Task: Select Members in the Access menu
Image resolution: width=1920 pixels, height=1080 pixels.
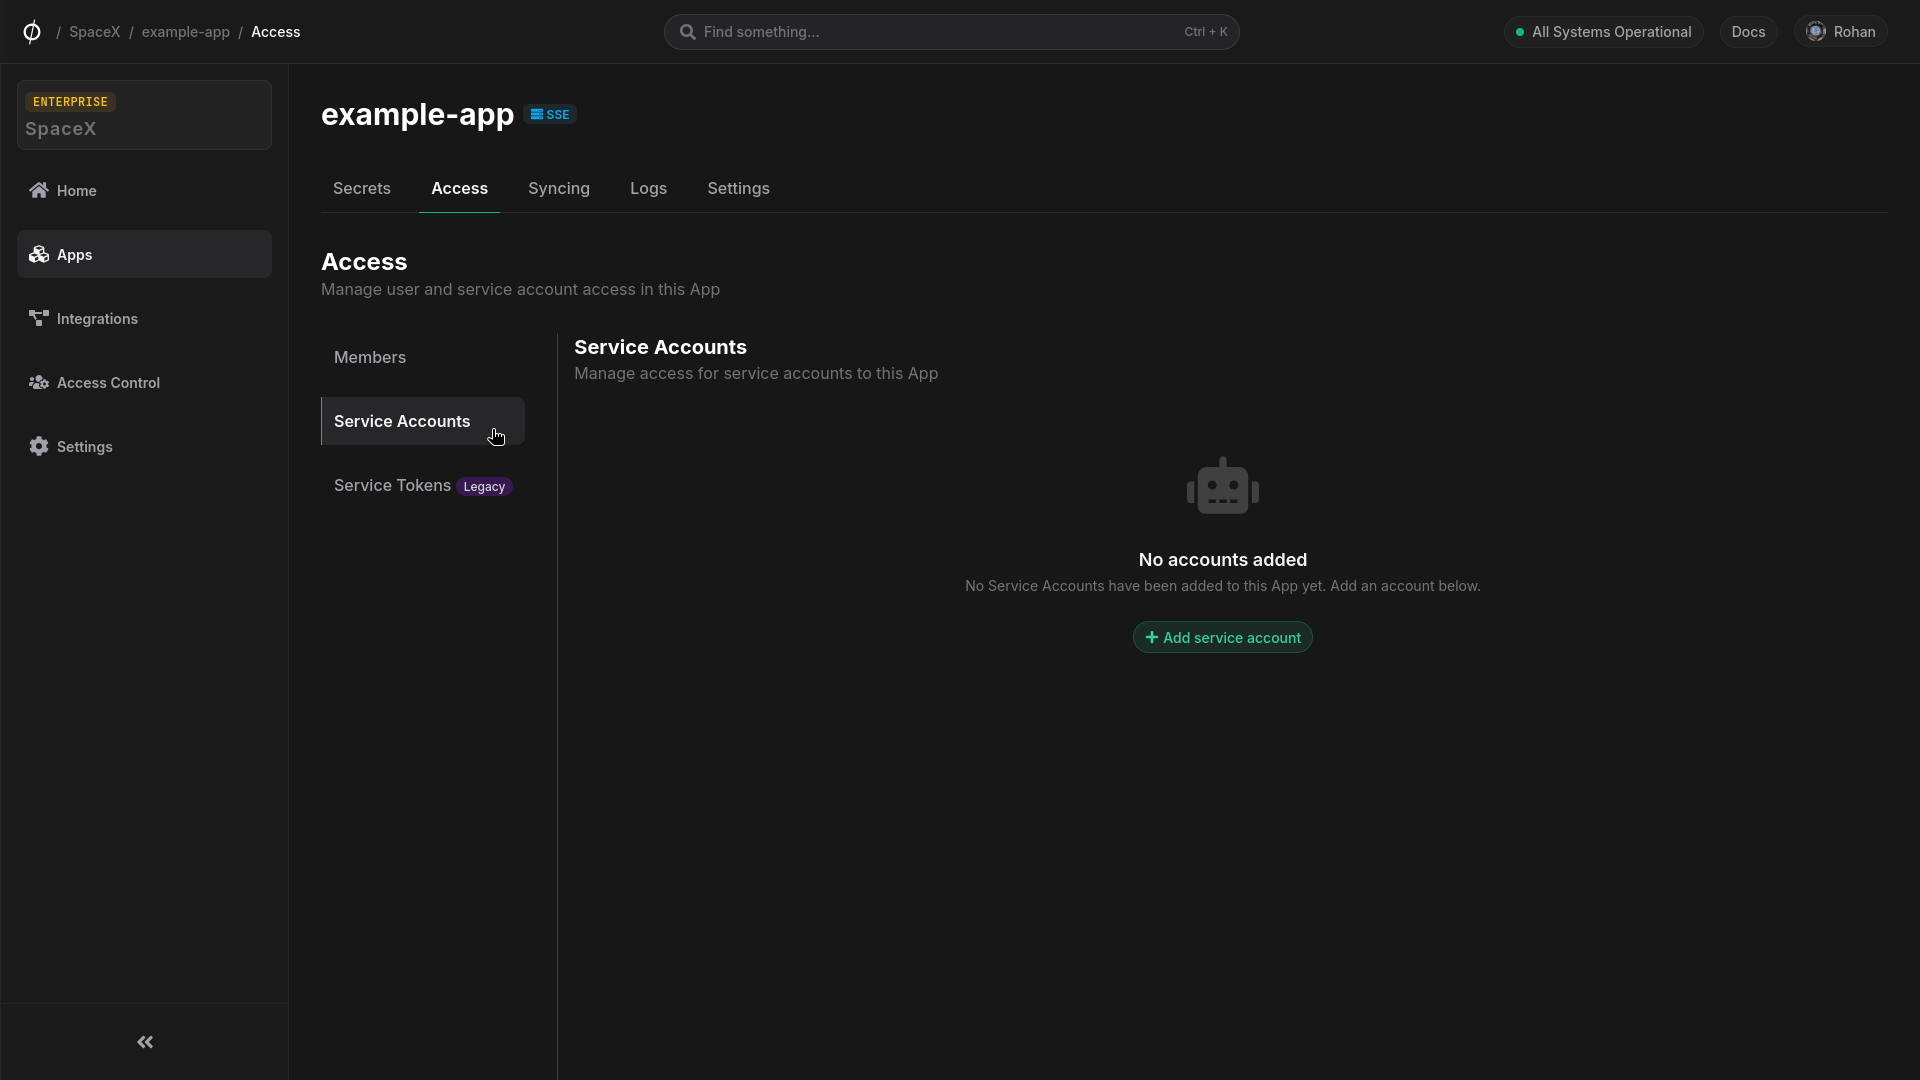Action: (369, 357)
